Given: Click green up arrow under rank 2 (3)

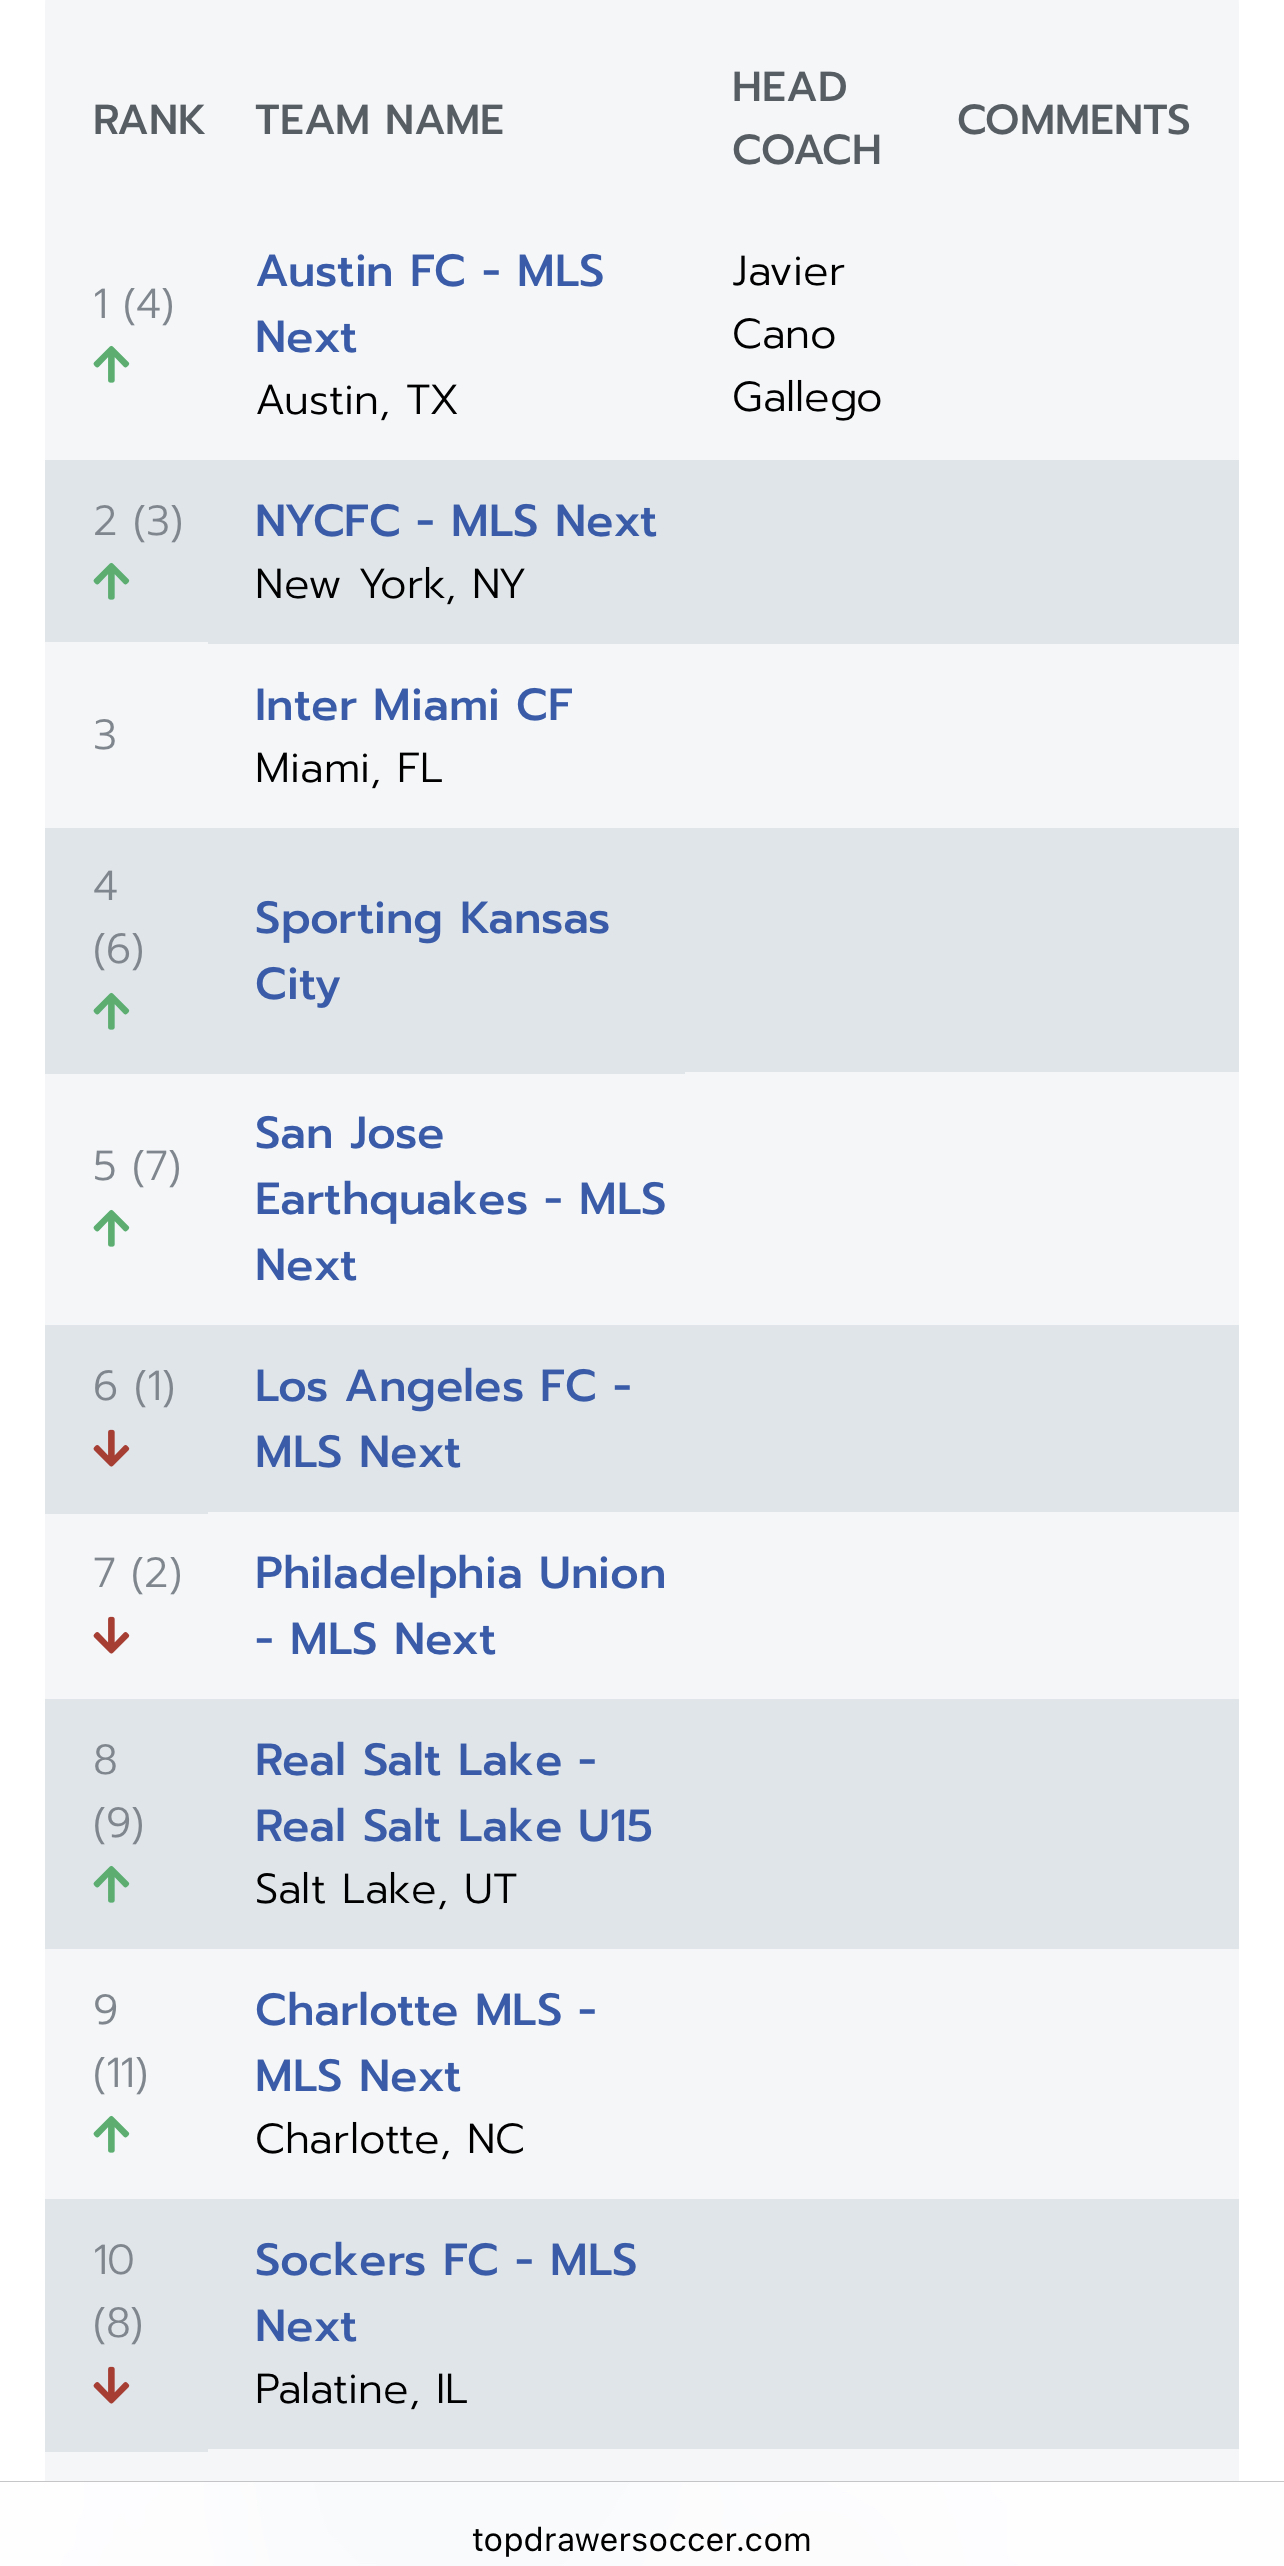Looking at the screenshot, I should [111, 581].
